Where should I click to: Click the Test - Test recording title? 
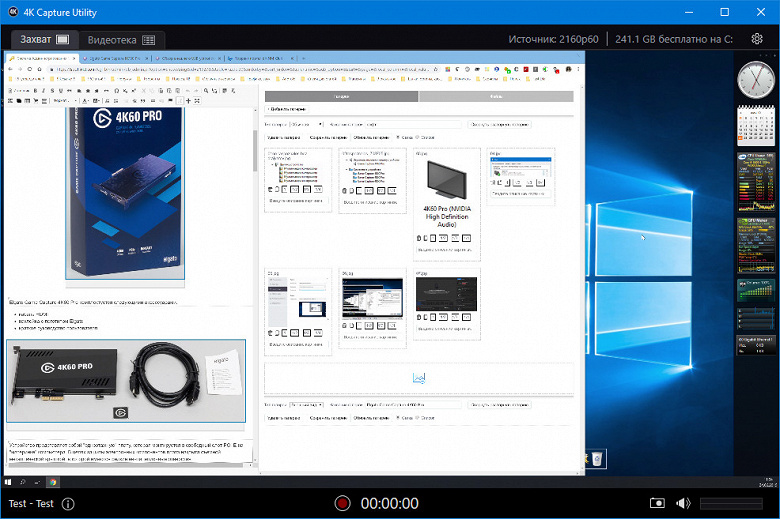click(x=31, y=503)
